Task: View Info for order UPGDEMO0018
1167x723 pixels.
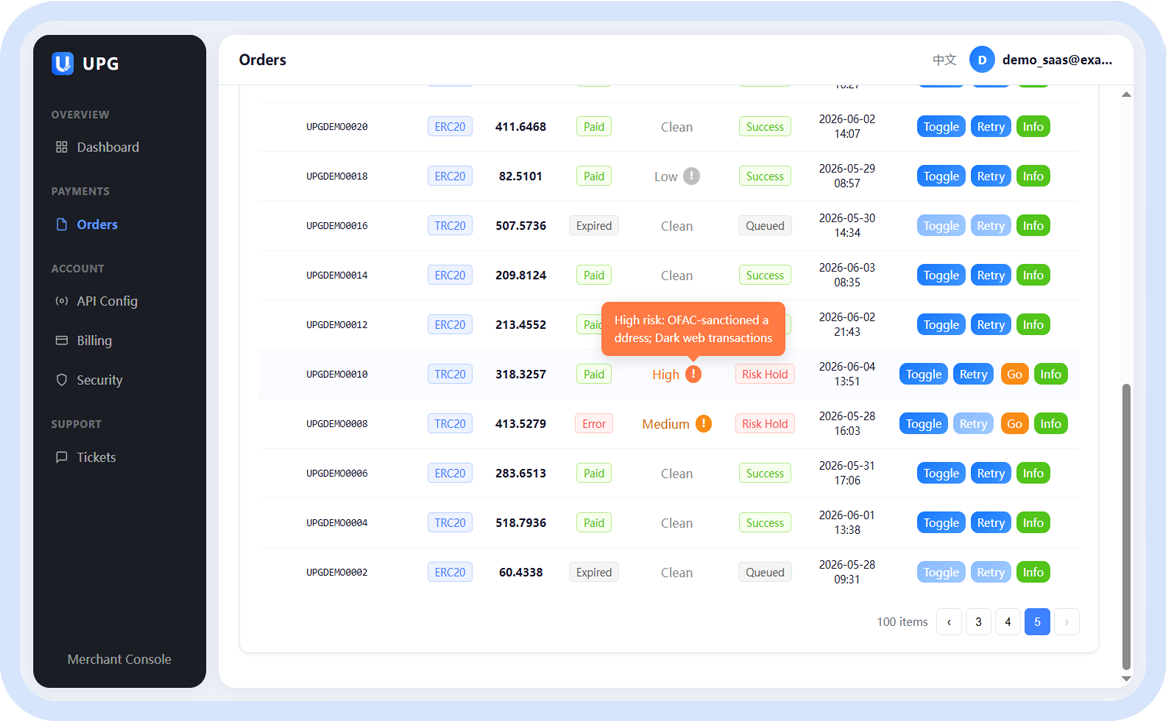Action: (1033, 176)
